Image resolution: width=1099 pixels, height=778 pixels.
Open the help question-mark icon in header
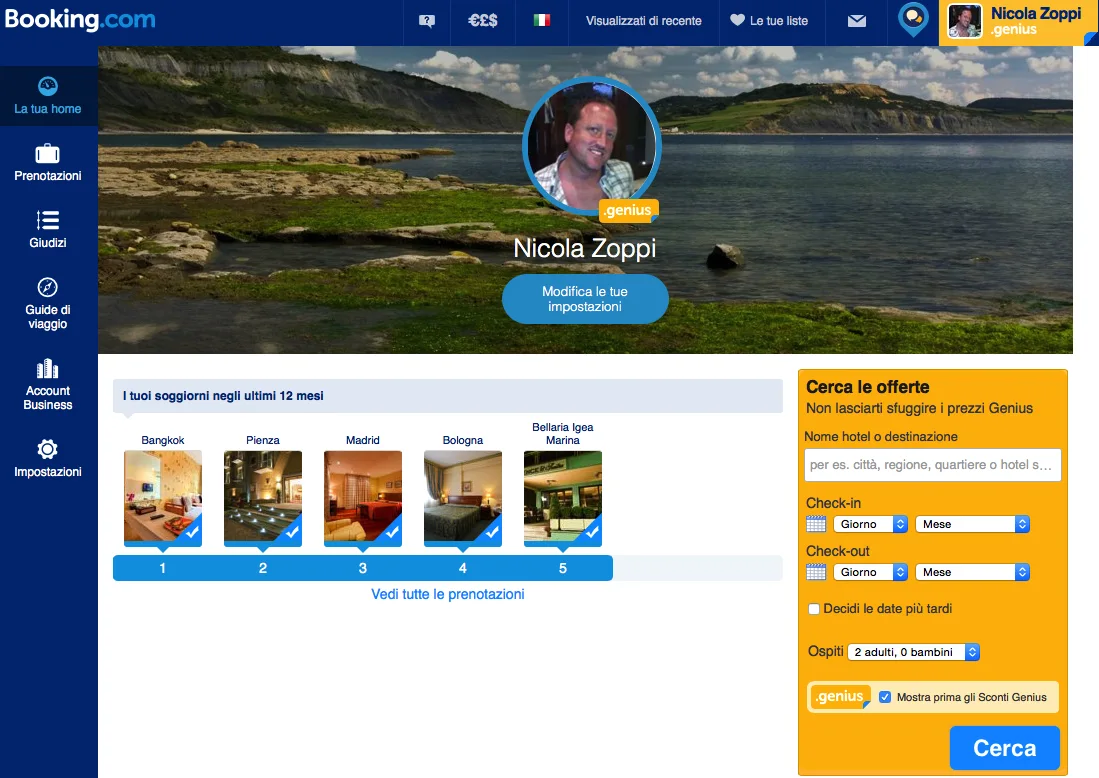pos(427,21)
